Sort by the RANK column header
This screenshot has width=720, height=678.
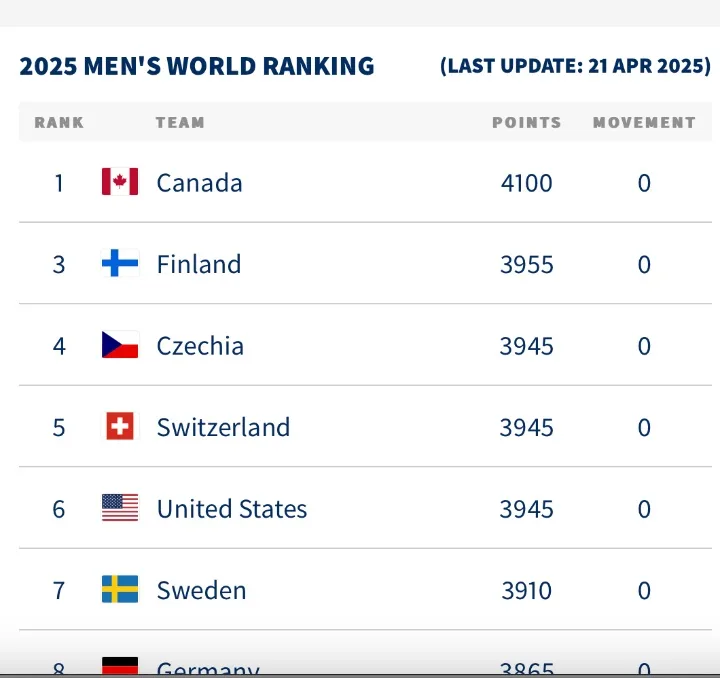[59, 123]
